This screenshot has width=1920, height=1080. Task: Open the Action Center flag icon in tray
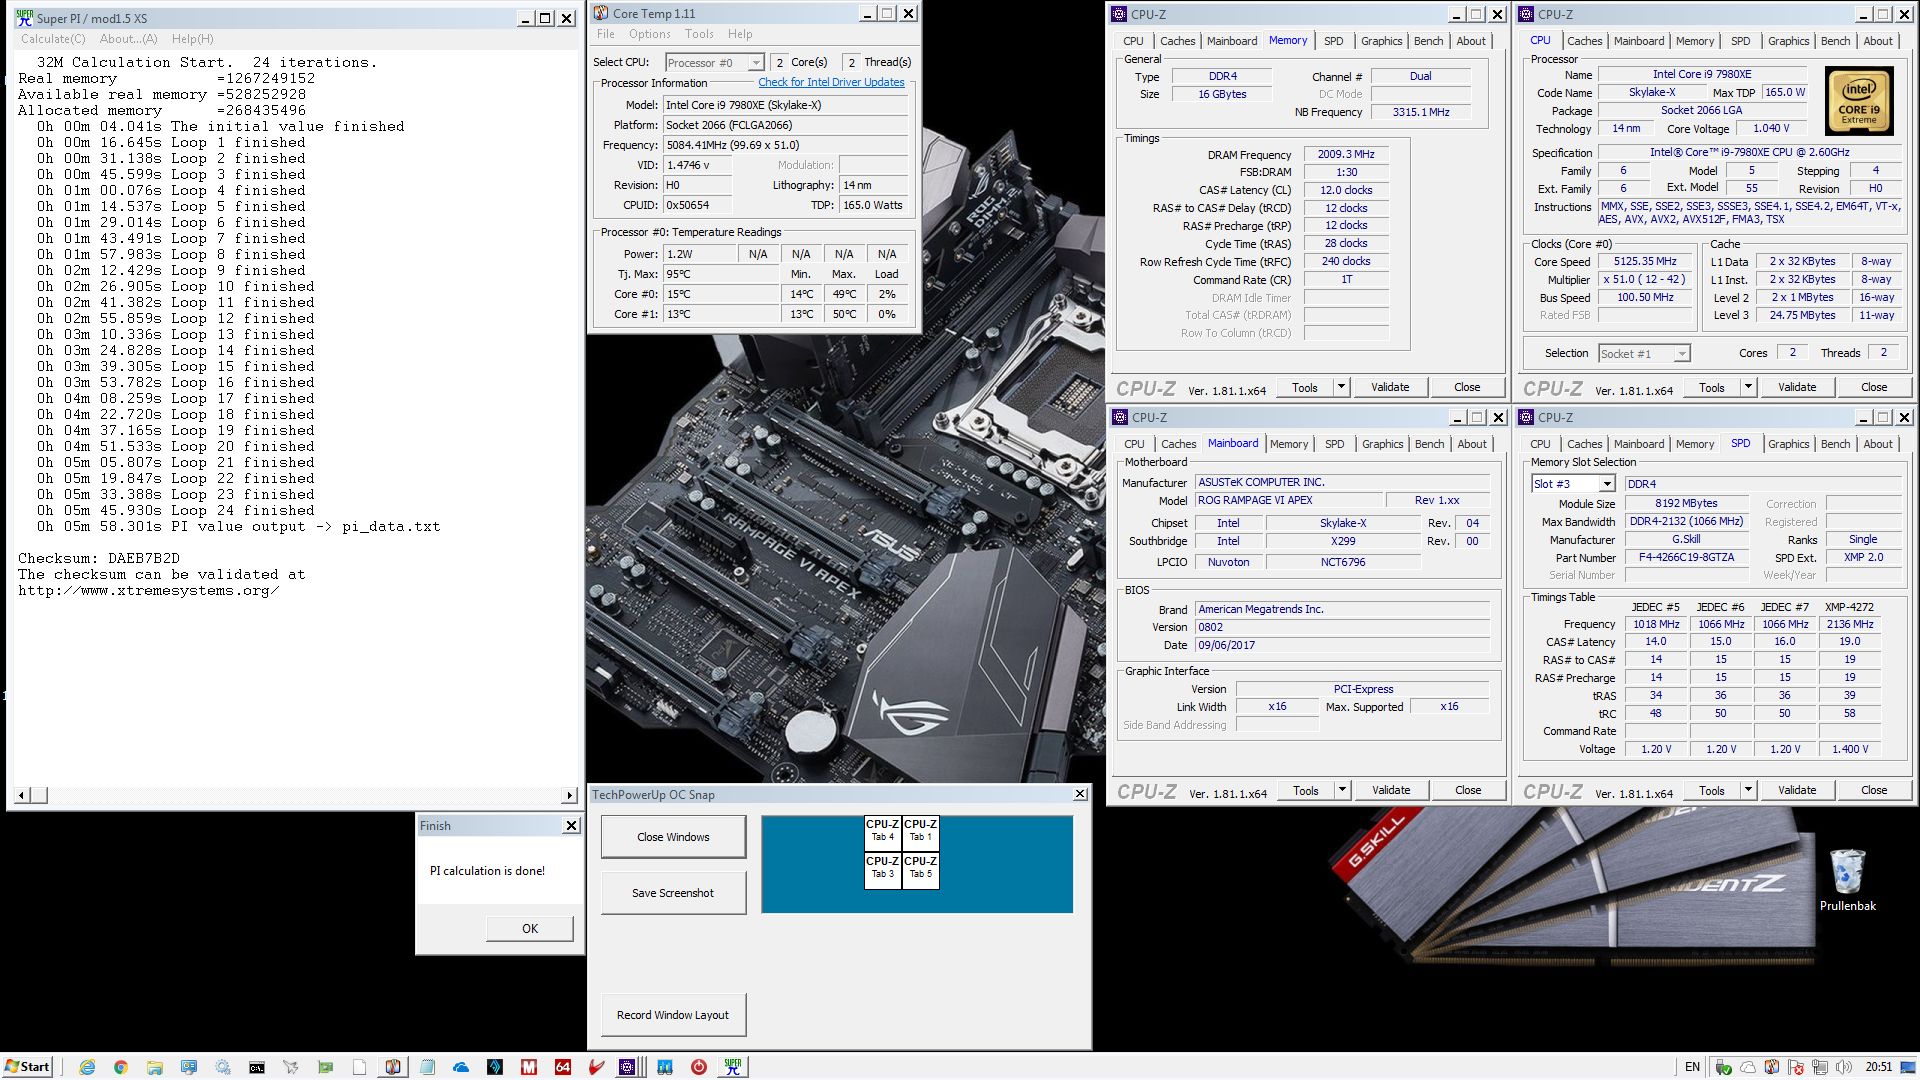pyautogui.click(x=1795, y=1067)
